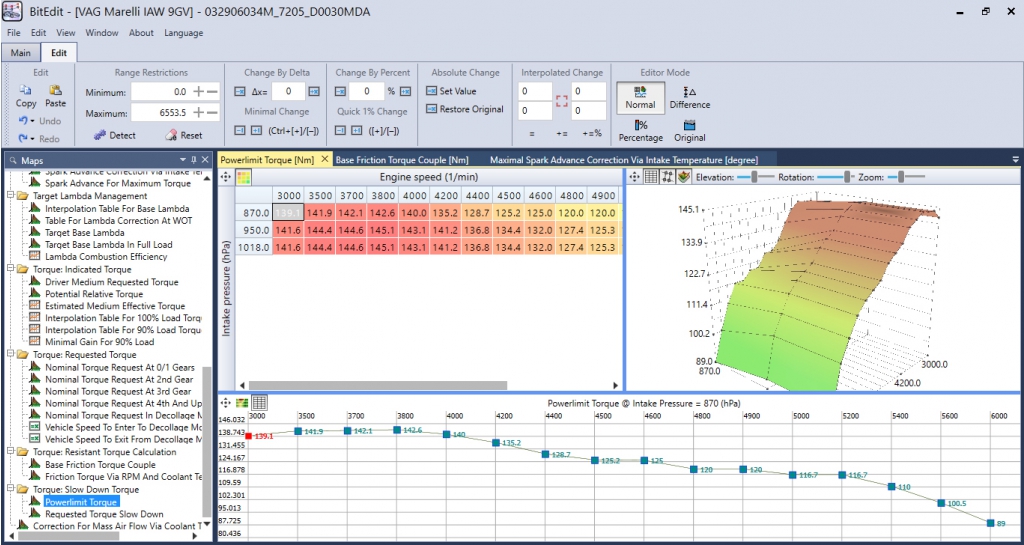1024x545 pixels.
Task: Increase by percent using right percent icon
Action: [406, 91]
